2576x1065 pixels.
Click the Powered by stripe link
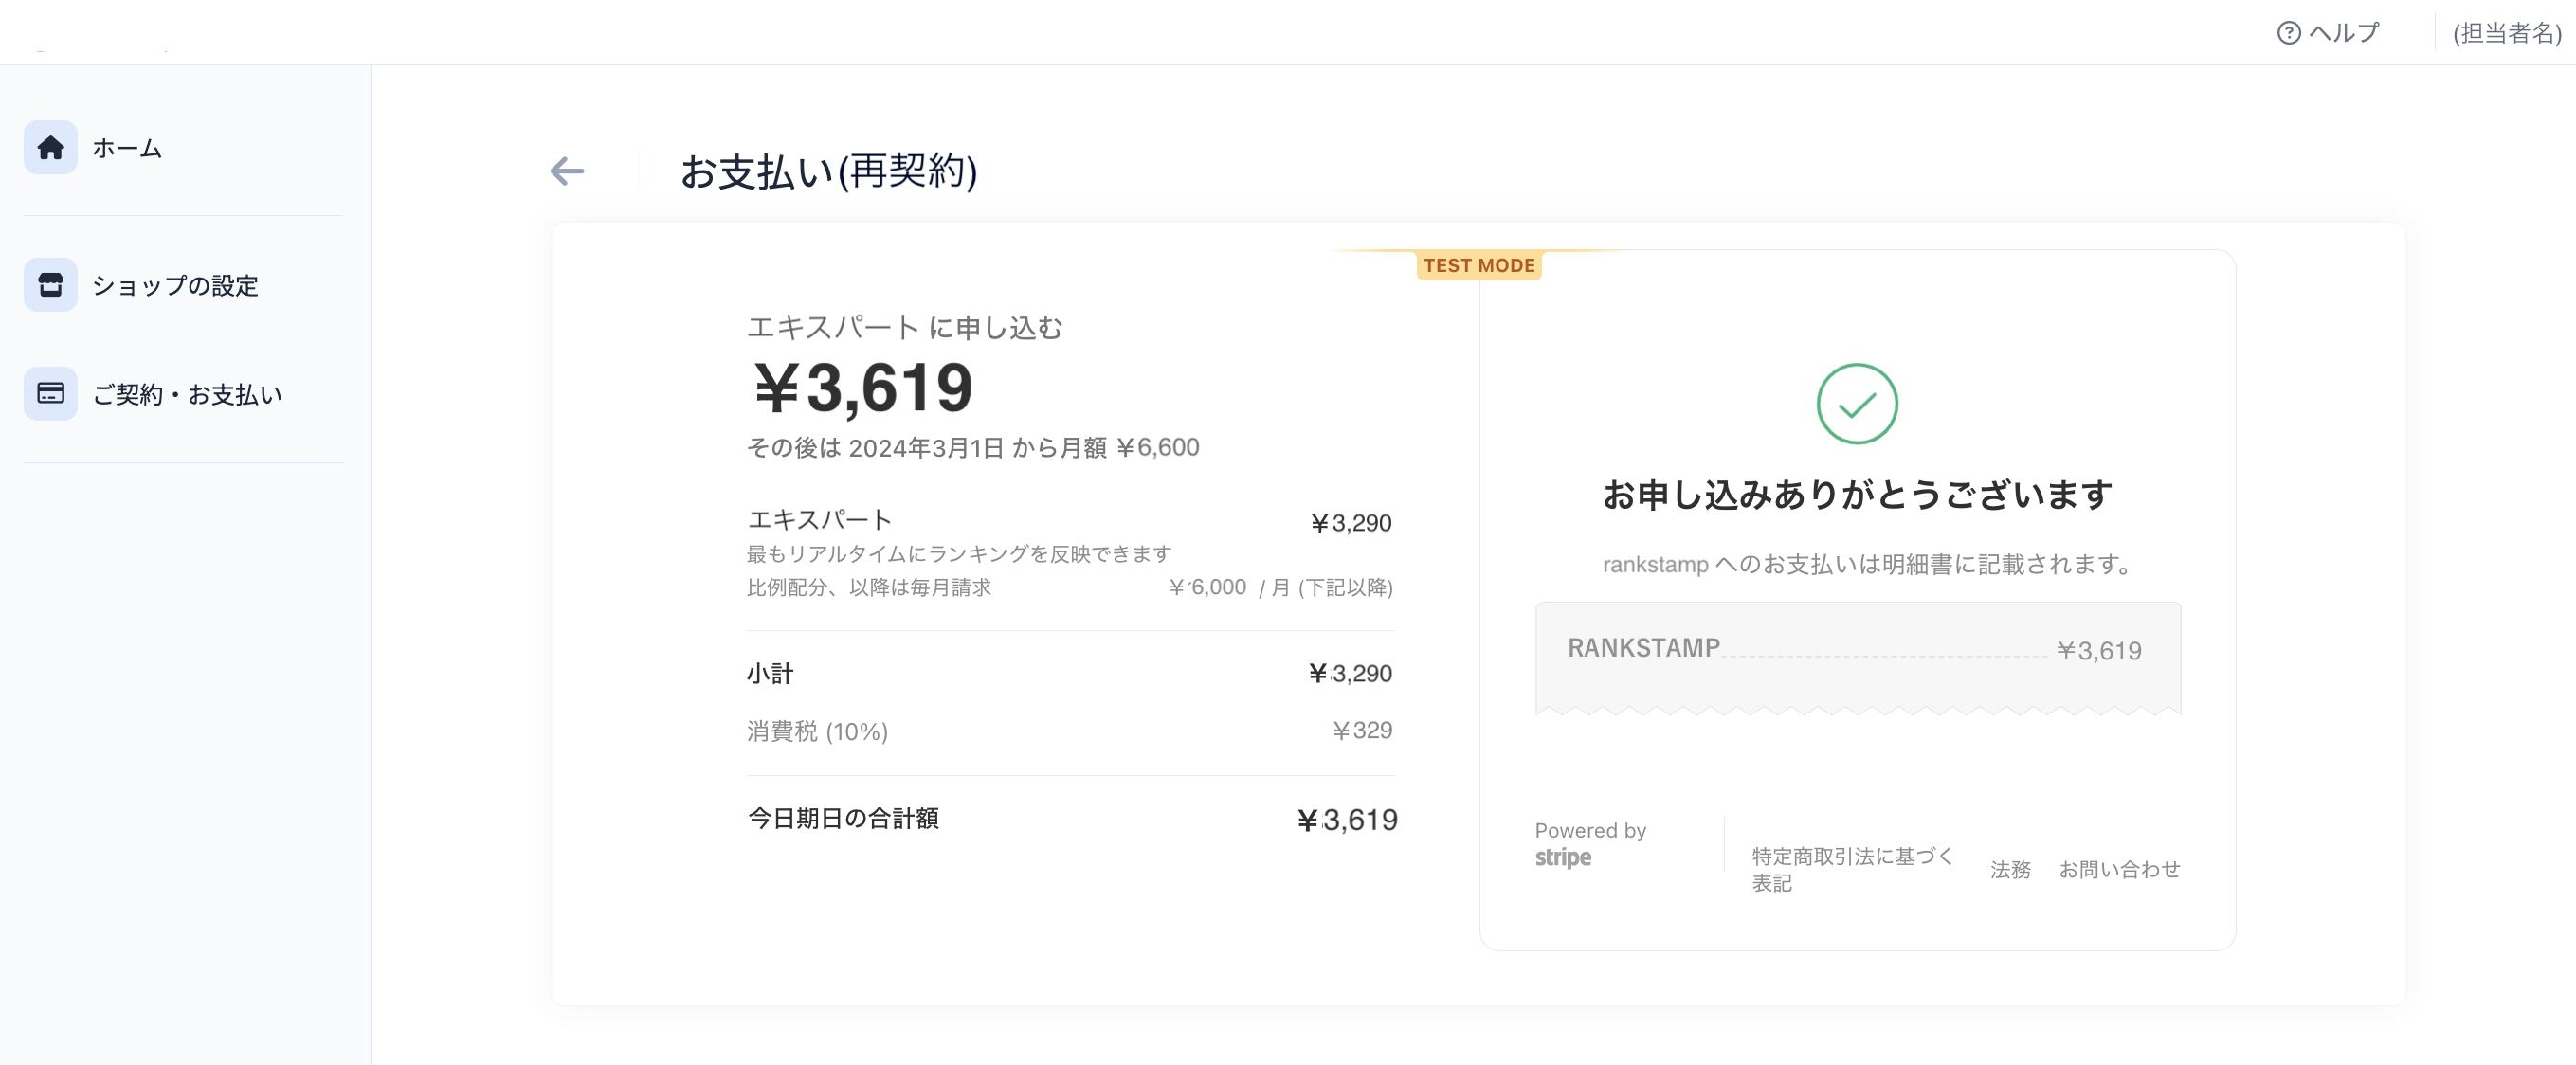1590,844
